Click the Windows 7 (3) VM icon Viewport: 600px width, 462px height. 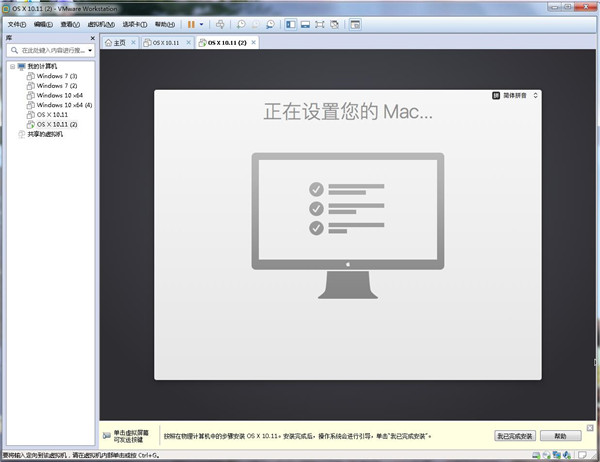point(31,76)
